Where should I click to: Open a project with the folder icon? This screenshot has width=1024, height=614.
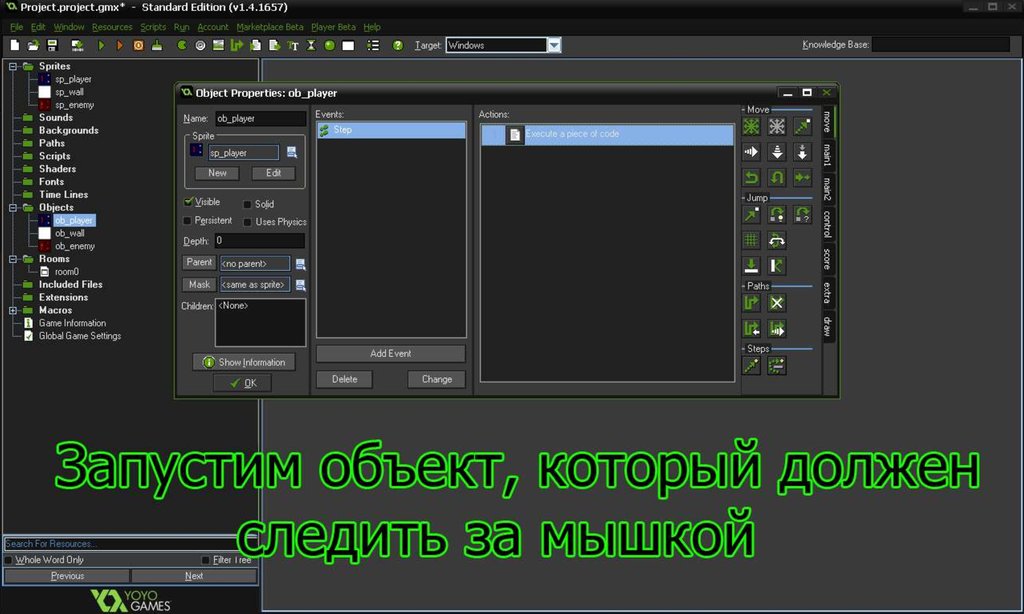(x=33, y=45)
